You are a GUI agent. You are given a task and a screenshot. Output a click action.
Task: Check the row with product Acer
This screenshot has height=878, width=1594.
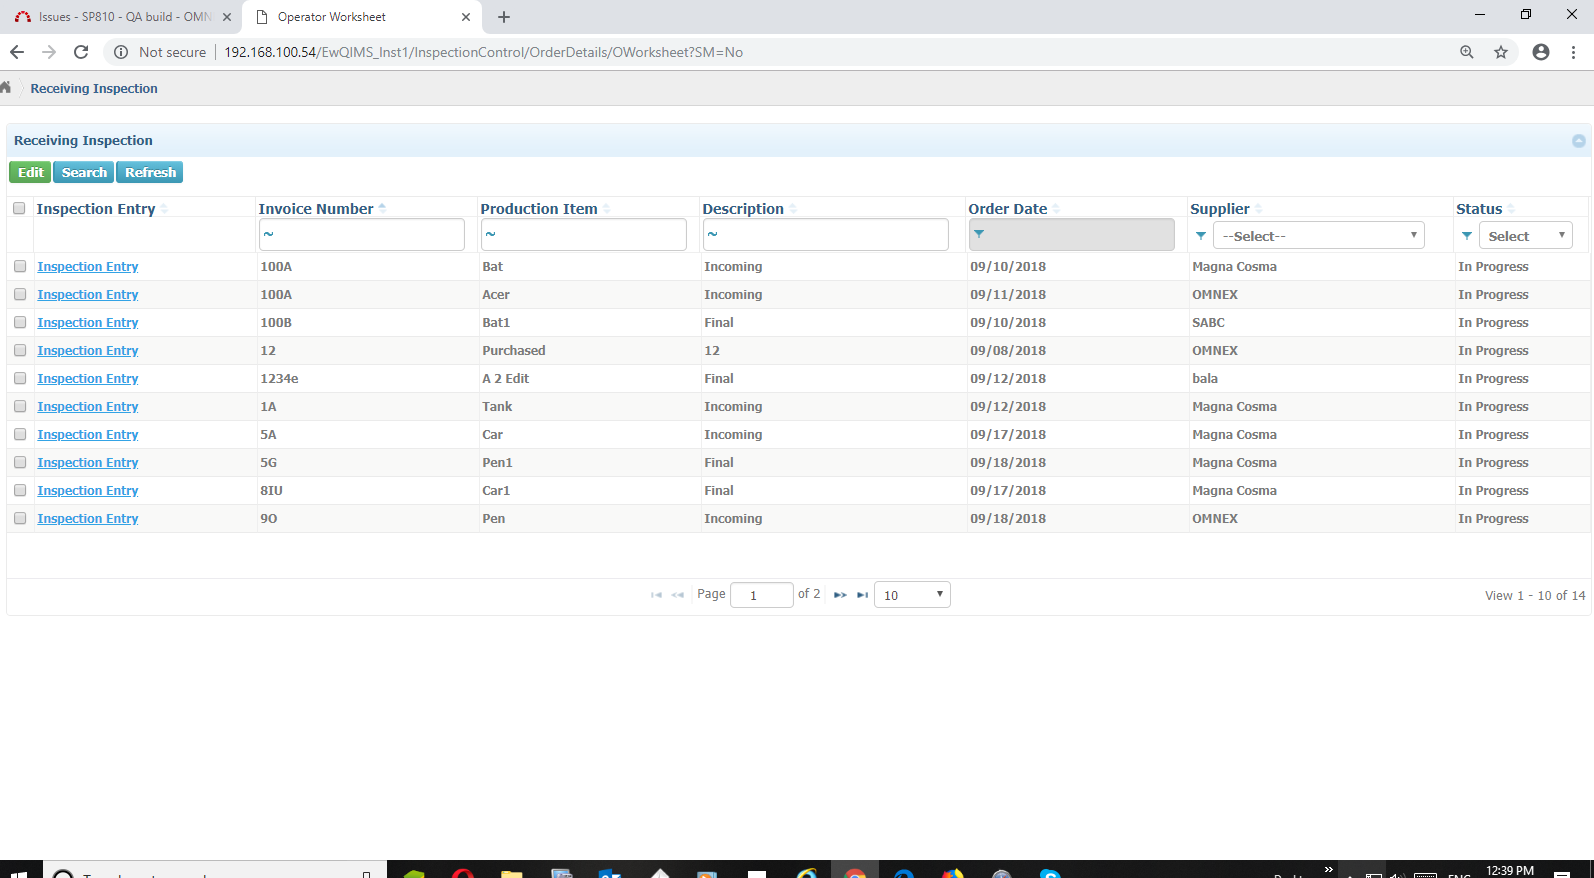(20, 295)
